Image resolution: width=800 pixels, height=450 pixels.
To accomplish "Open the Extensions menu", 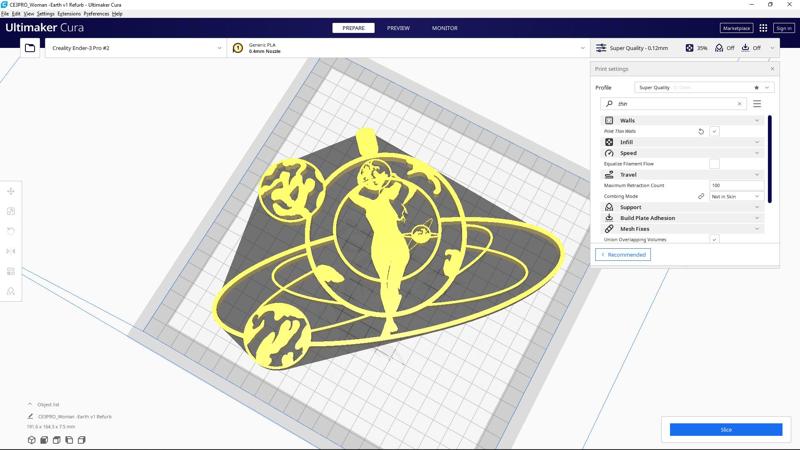I will (x=69, y=14).
